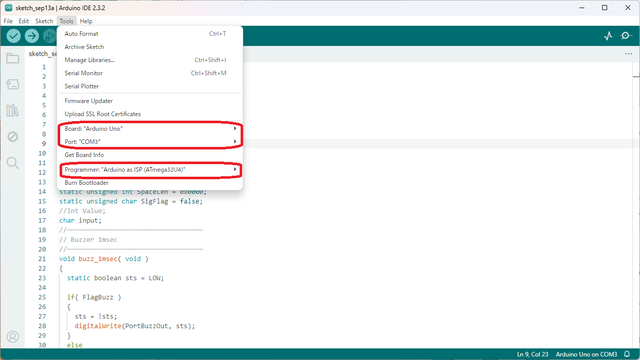This screenshot has width=640, height=360.
Task: Click Get Board Info
Action: (x=150, y=155)
